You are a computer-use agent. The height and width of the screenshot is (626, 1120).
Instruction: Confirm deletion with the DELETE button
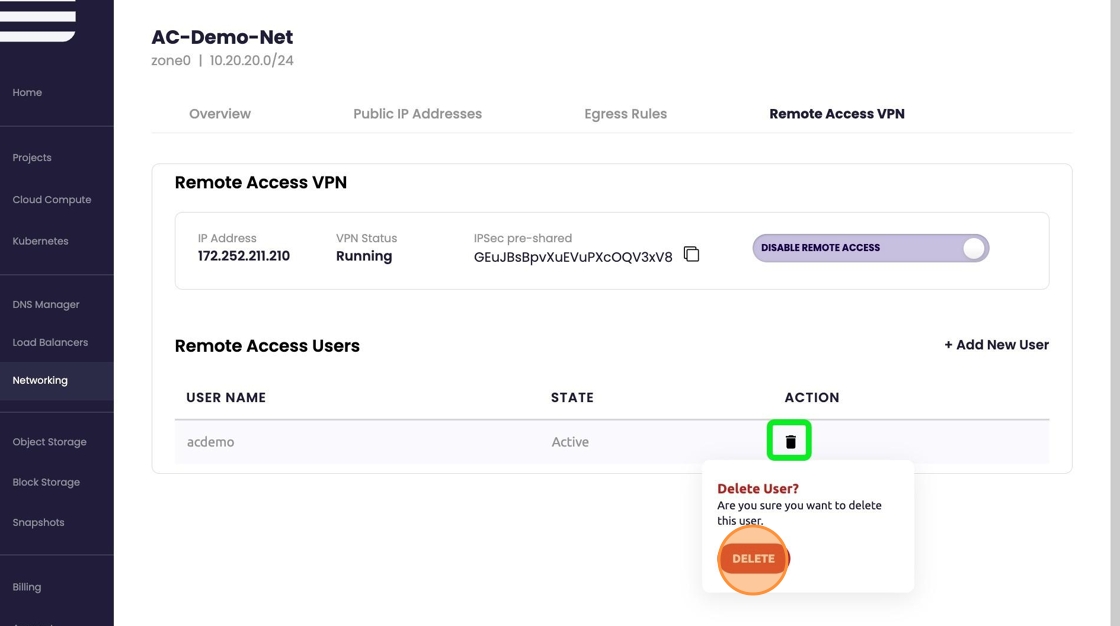pos(753,559)
